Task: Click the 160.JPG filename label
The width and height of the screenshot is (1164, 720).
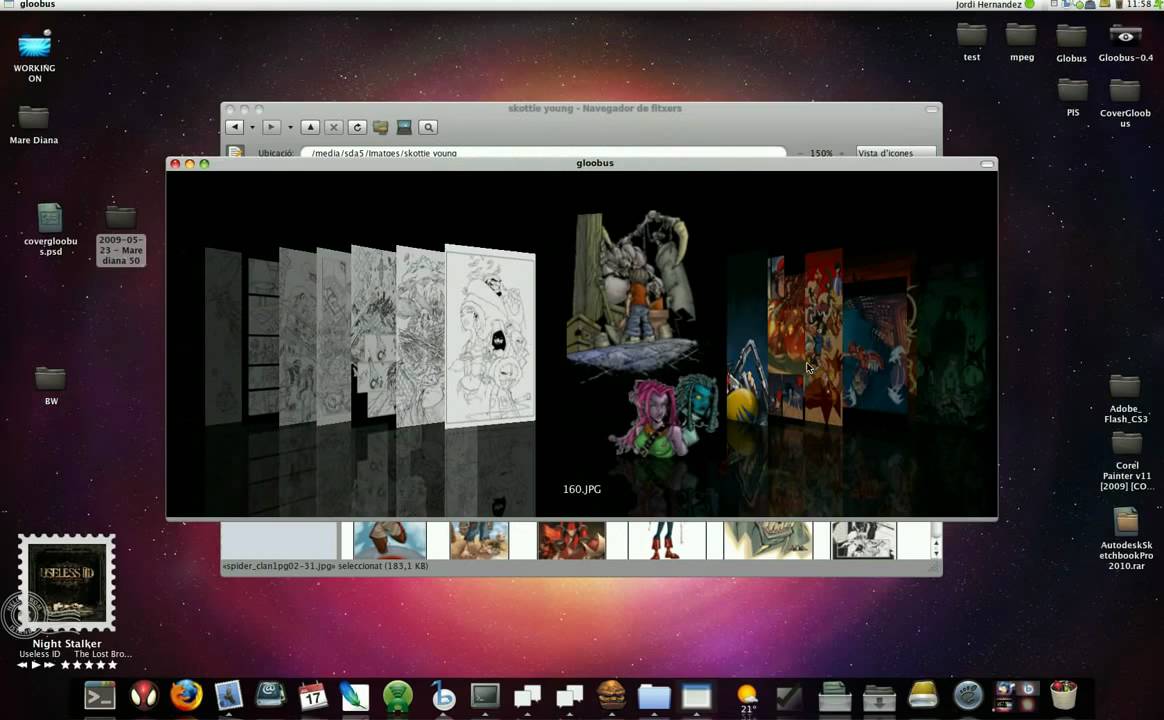Action: click(582, 489)
